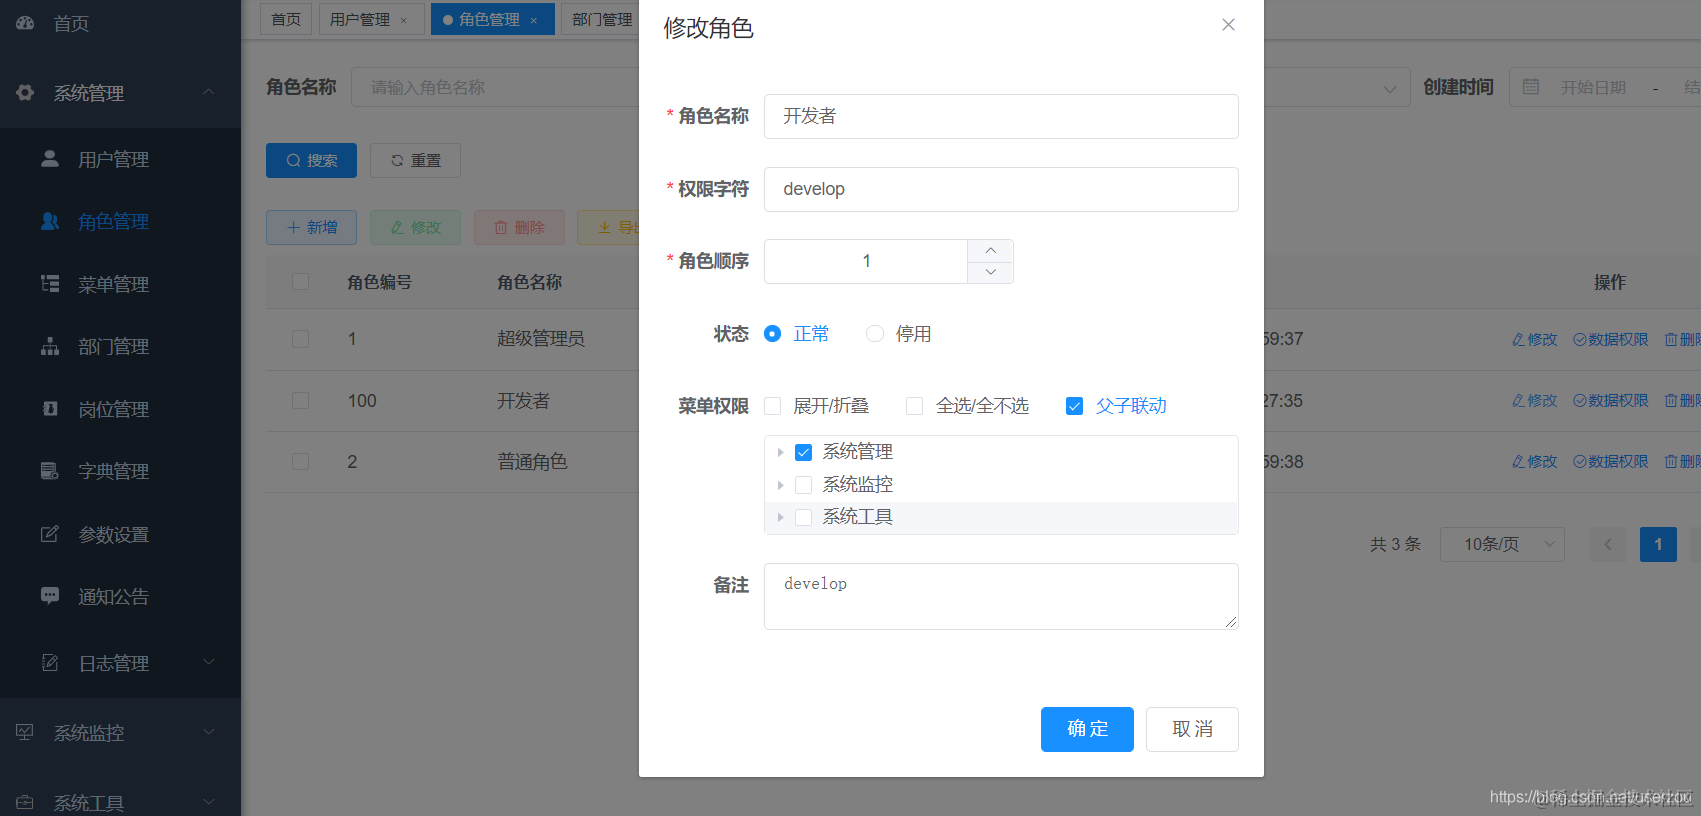Click the dictionary icon beside 字典管理
Viewport: 1701px width, 816px height.
coord(50,471)
